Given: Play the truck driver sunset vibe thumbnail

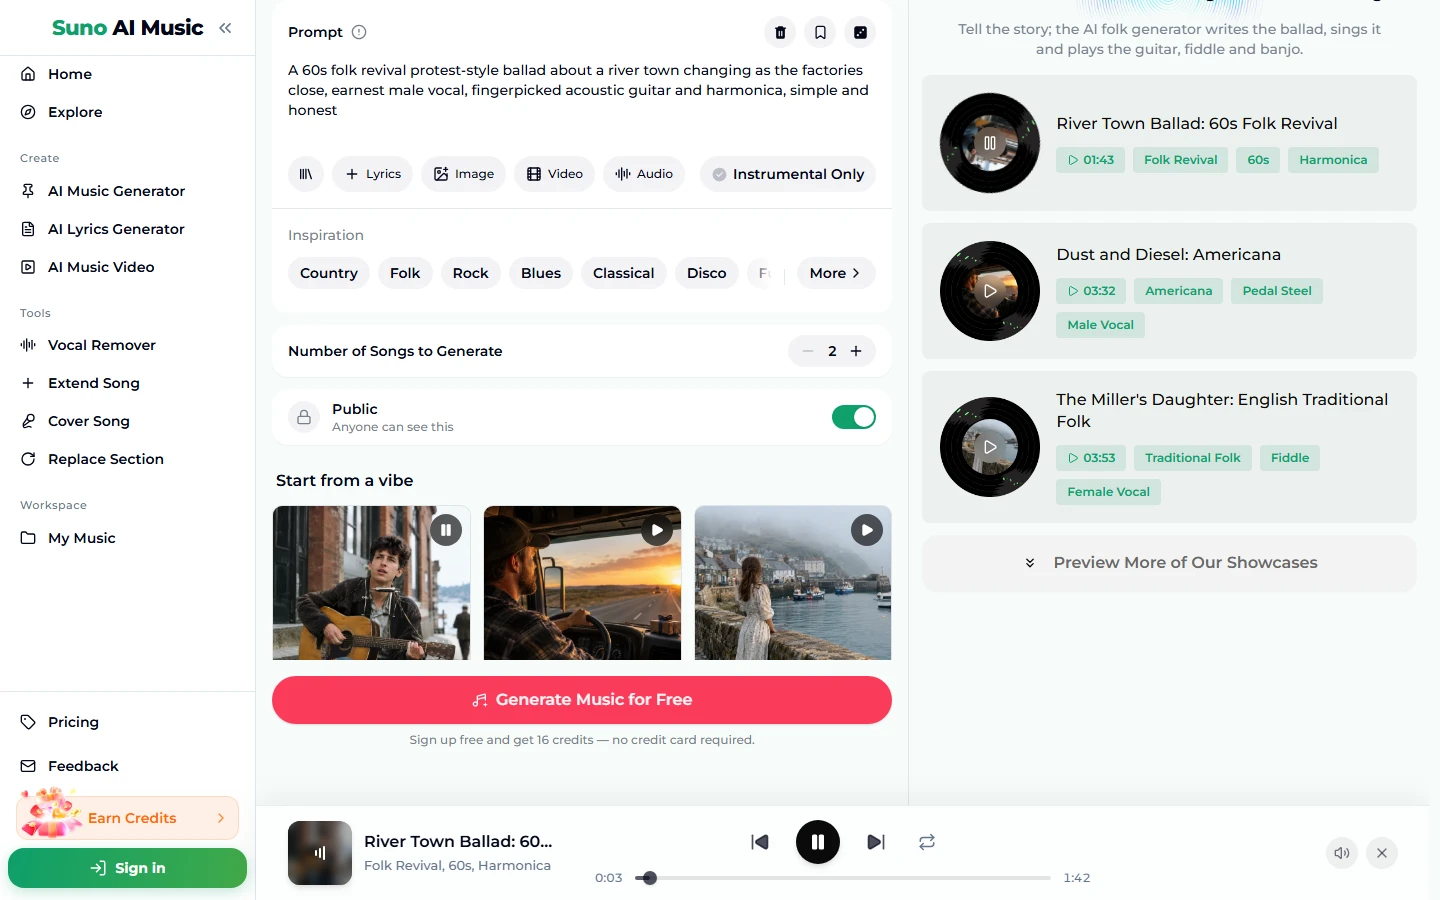Looking at the screenshot, I should tap(657, 530).
